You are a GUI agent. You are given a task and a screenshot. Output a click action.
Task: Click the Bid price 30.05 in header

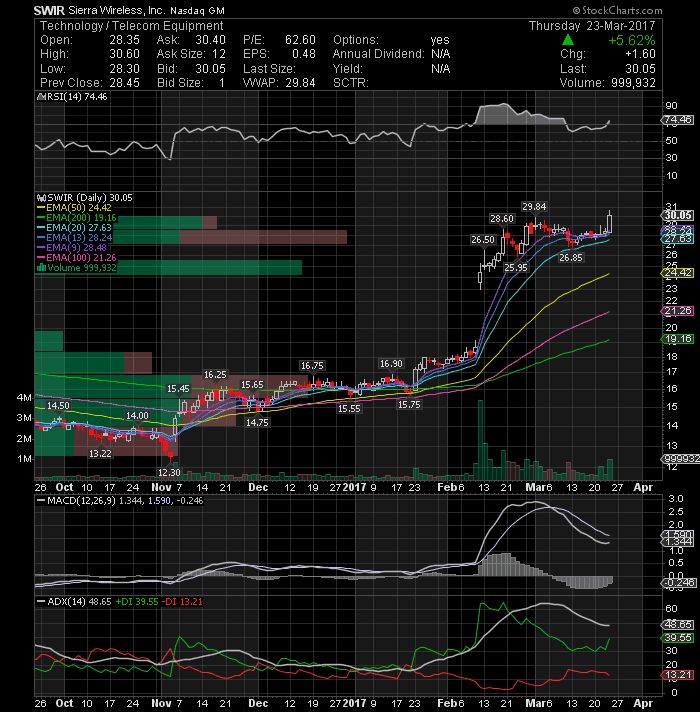210,69
